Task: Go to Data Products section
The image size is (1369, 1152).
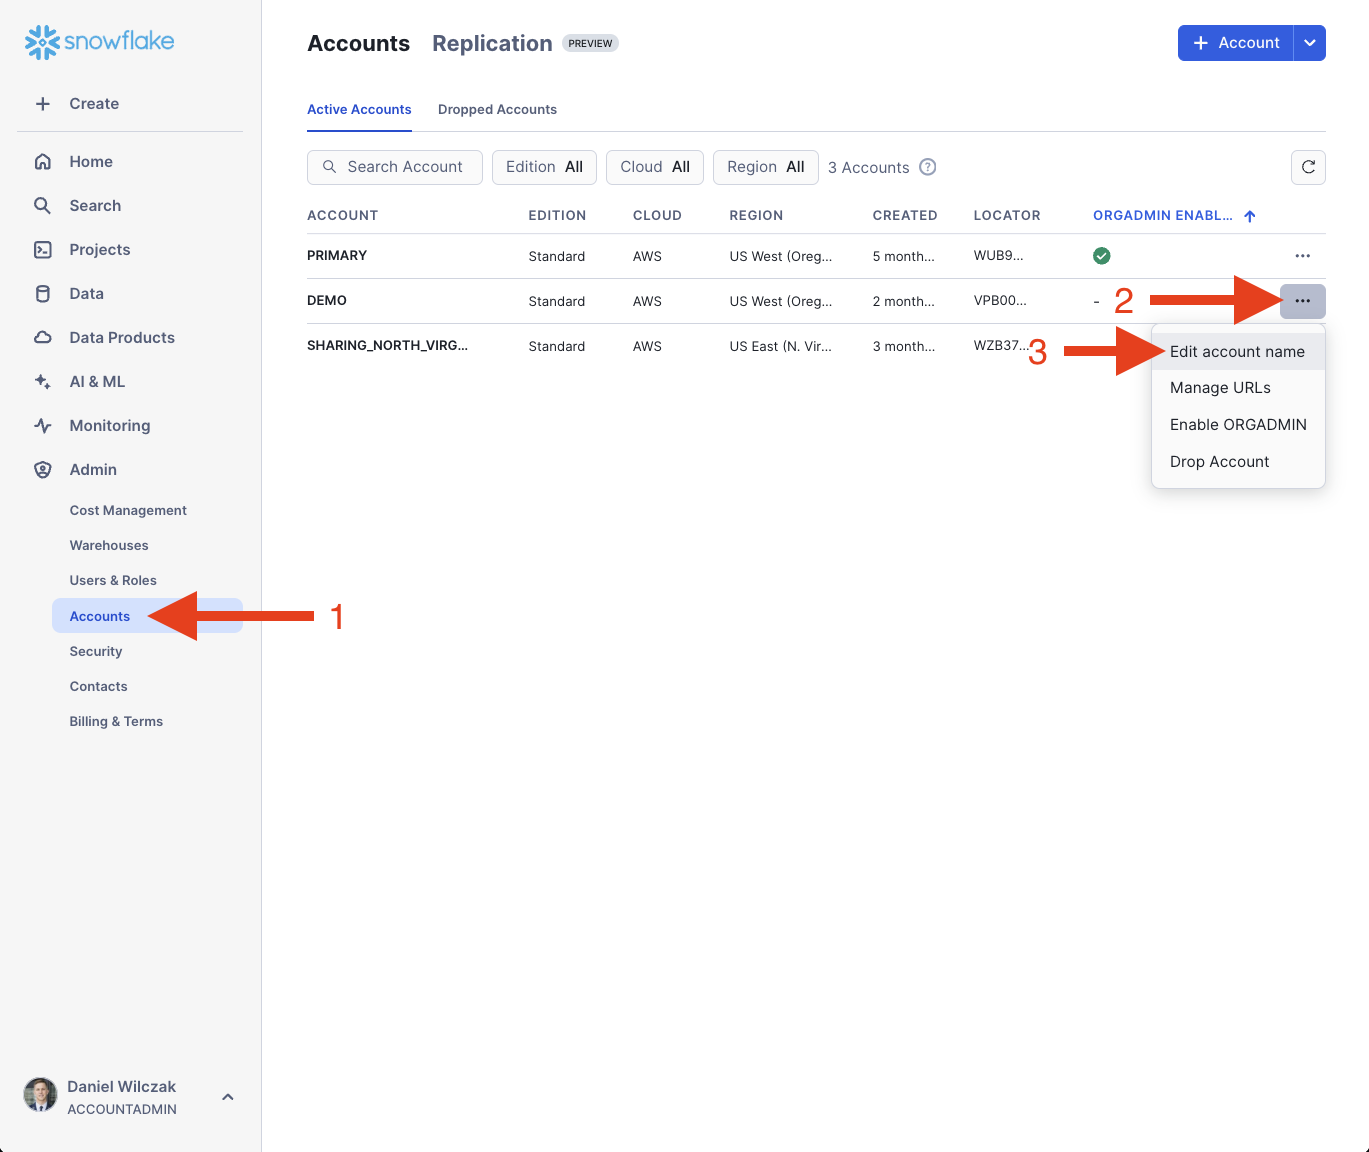Action: (x=121, y=338)
